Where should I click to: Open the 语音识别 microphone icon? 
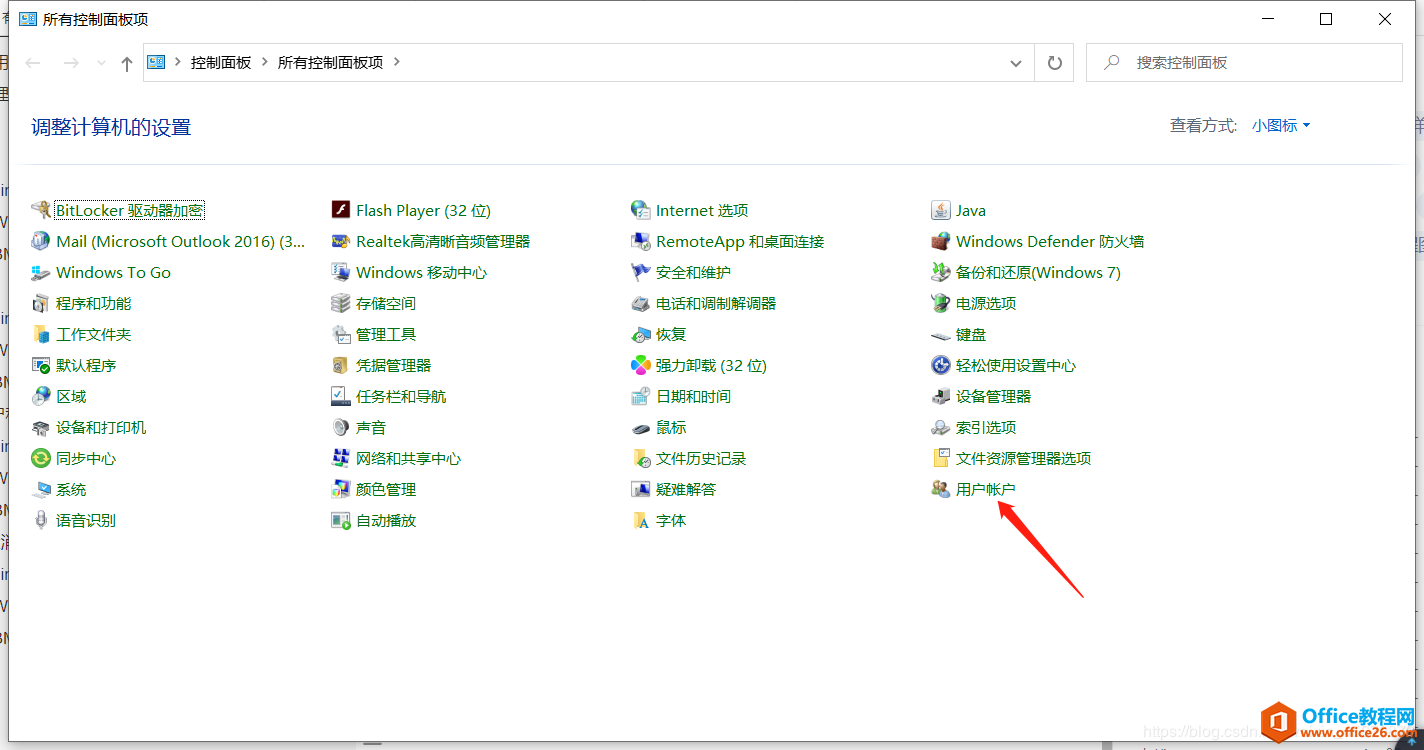tap(41, 520)
